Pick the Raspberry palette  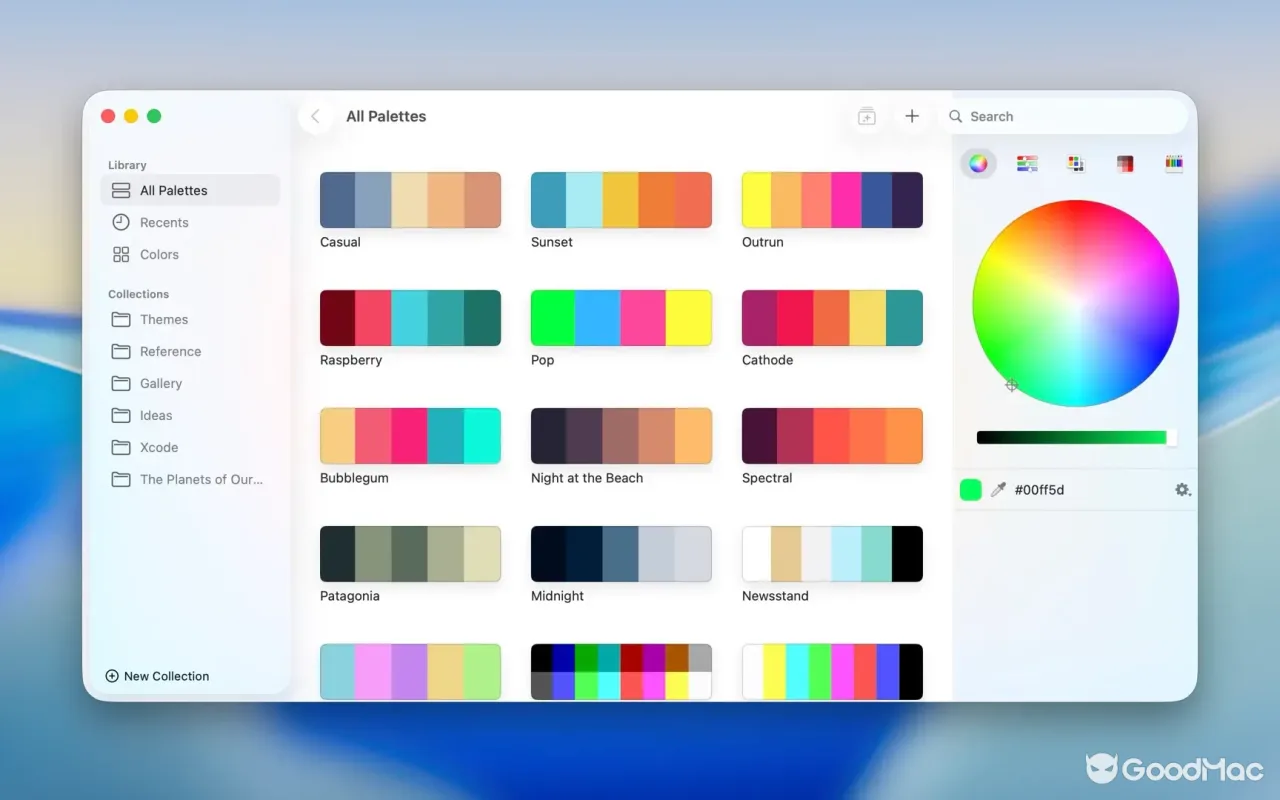pos(410,318)
